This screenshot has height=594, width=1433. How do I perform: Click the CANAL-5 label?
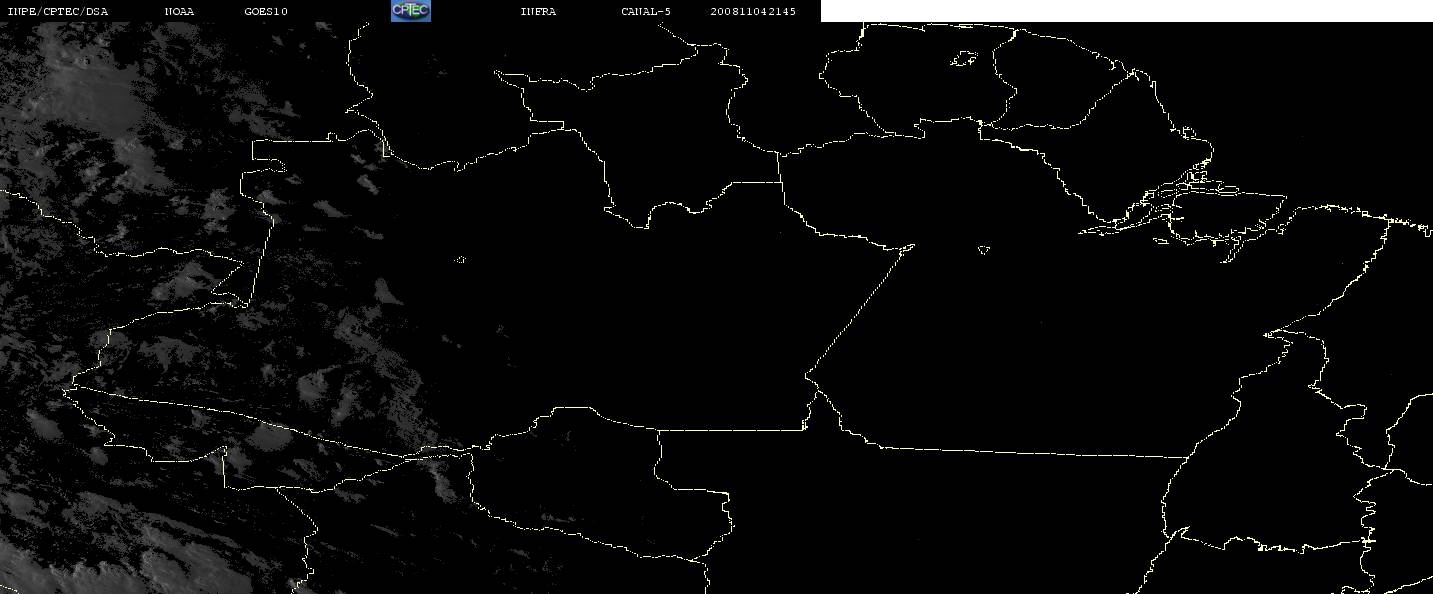coord(645,12)
